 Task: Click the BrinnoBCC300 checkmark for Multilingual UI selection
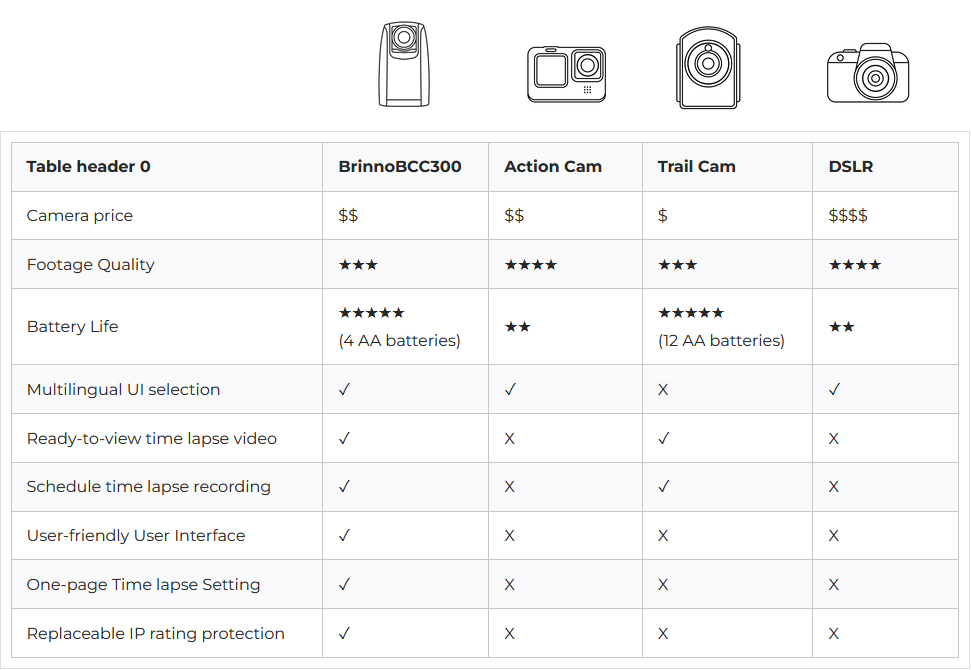point(344,389)
